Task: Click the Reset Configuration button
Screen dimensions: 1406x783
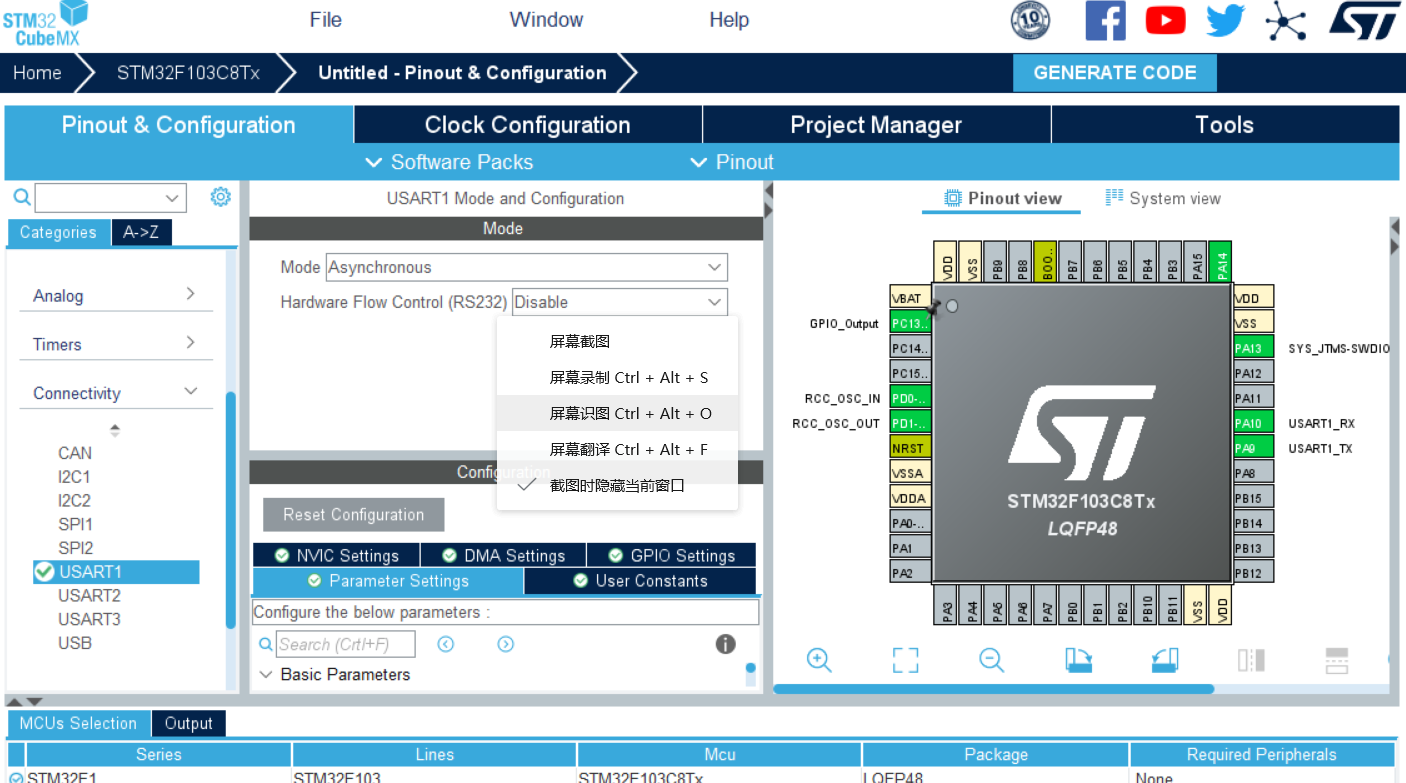Action: pos(353,514)
